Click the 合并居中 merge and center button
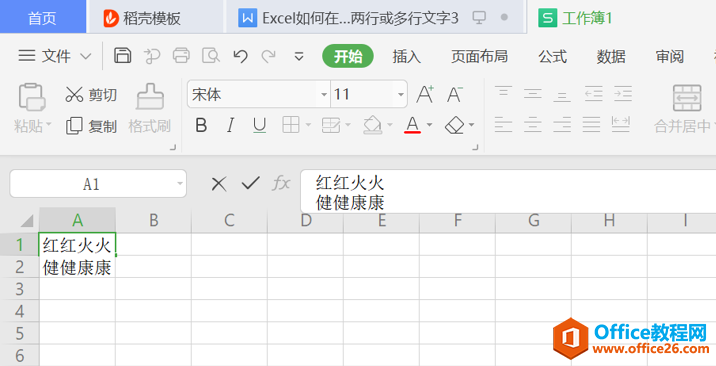 (684, 109)
